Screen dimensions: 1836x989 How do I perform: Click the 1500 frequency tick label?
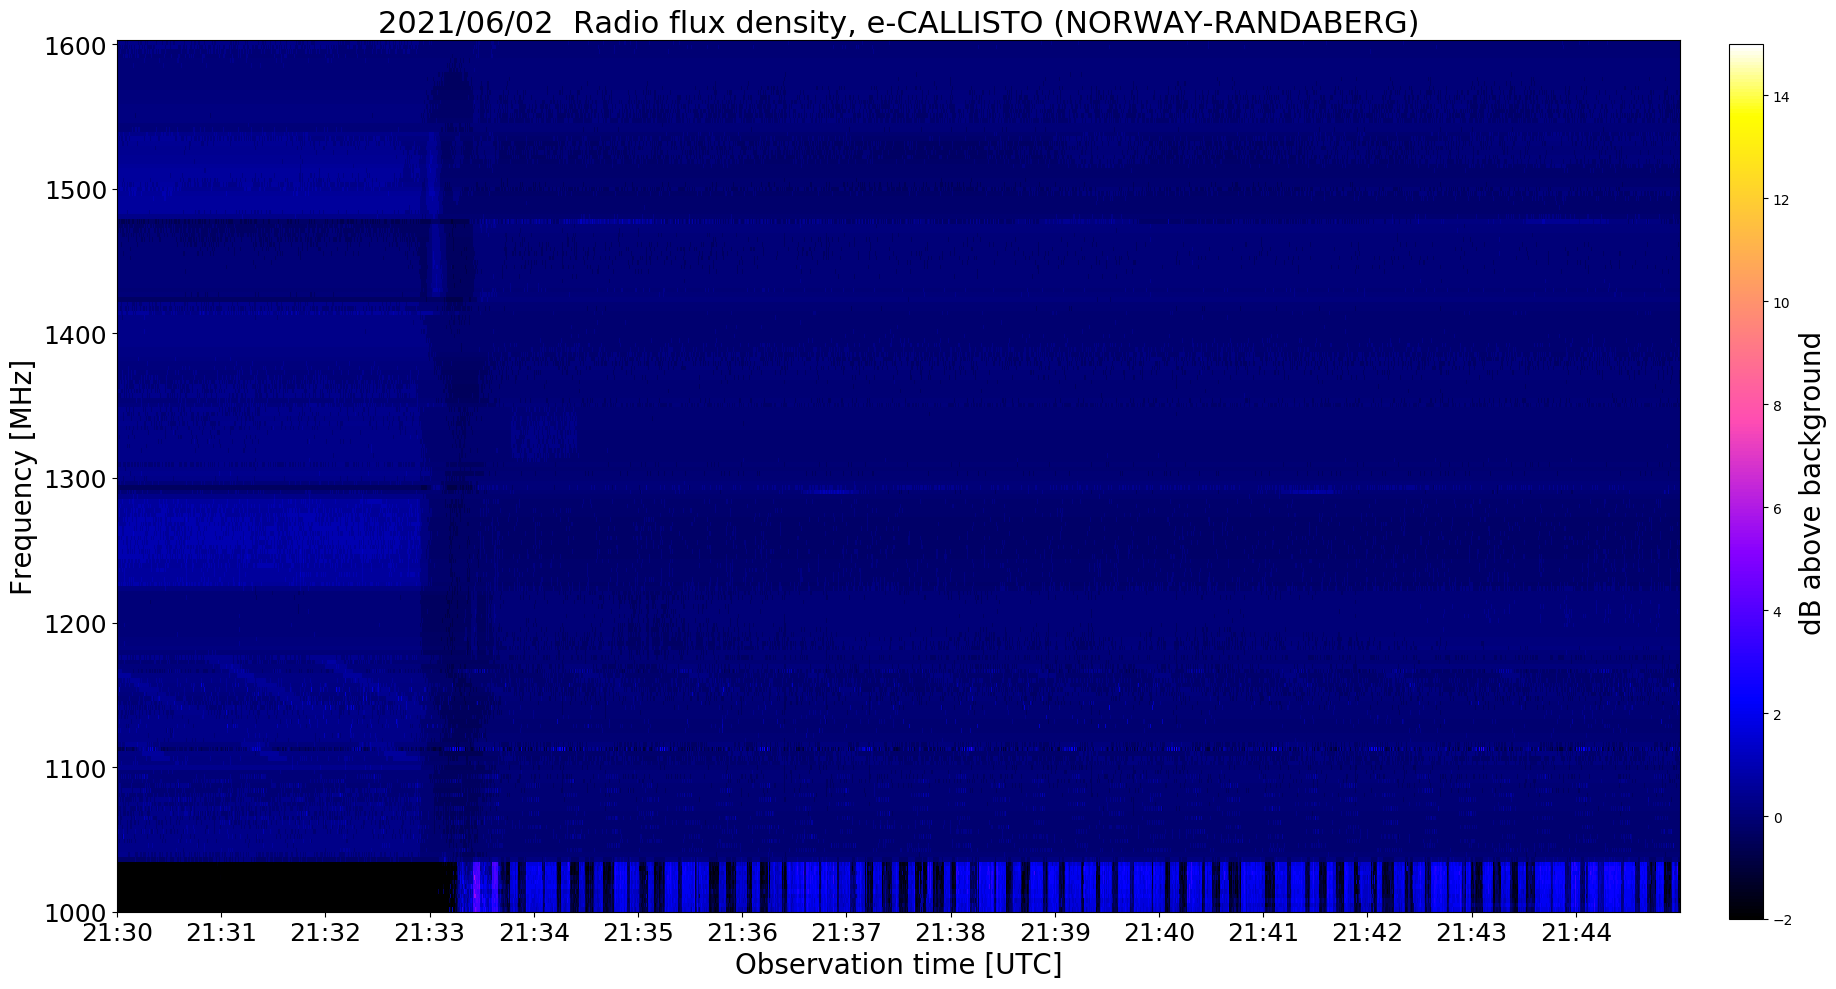click(77, 190)
